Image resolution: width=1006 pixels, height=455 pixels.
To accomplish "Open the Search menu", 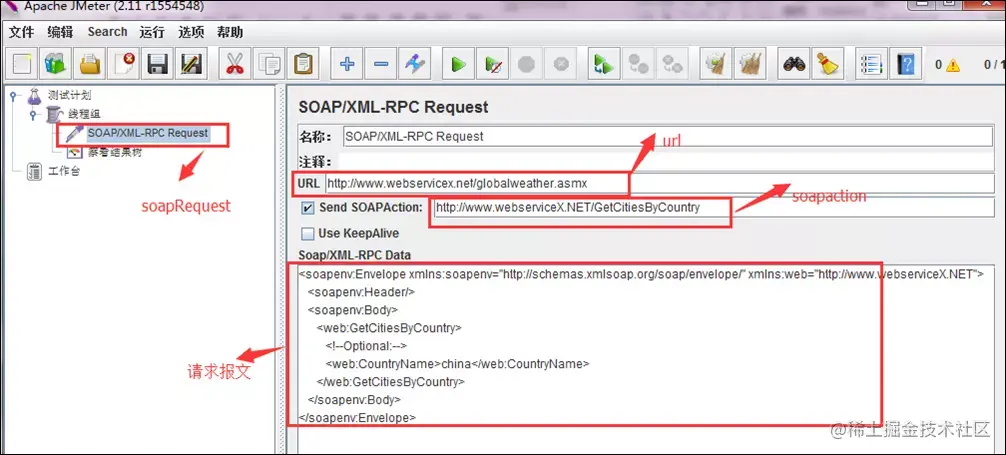I will point(107,32).
